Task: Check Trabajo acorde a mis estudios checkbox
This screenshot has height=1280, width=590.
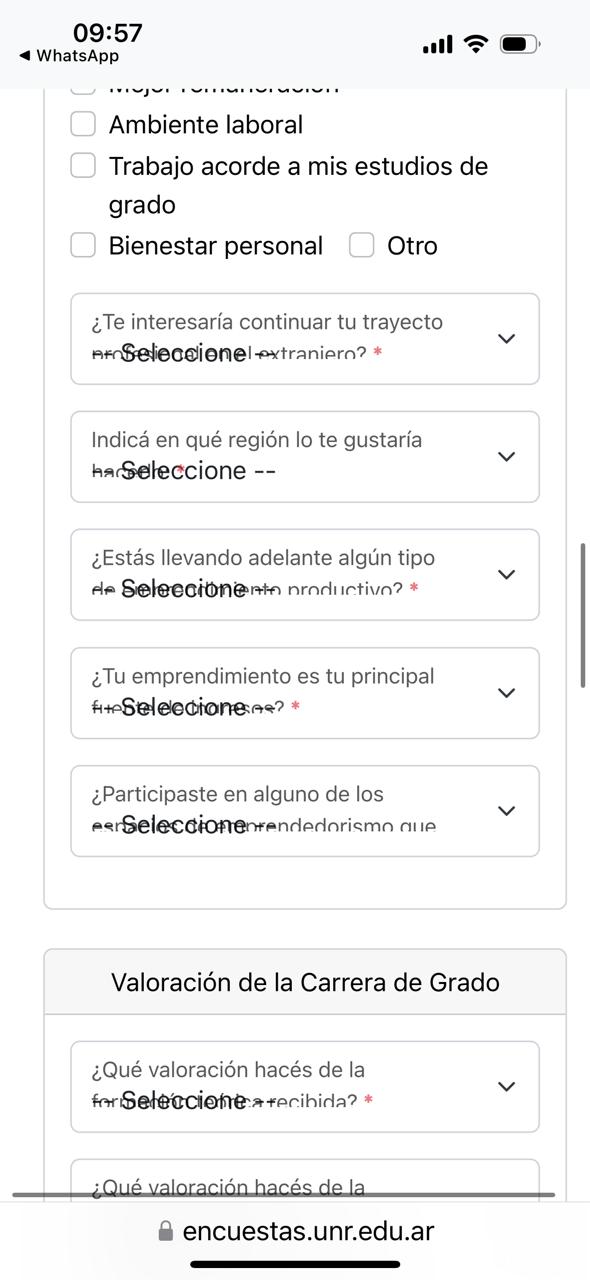Action: pos(83,165)
